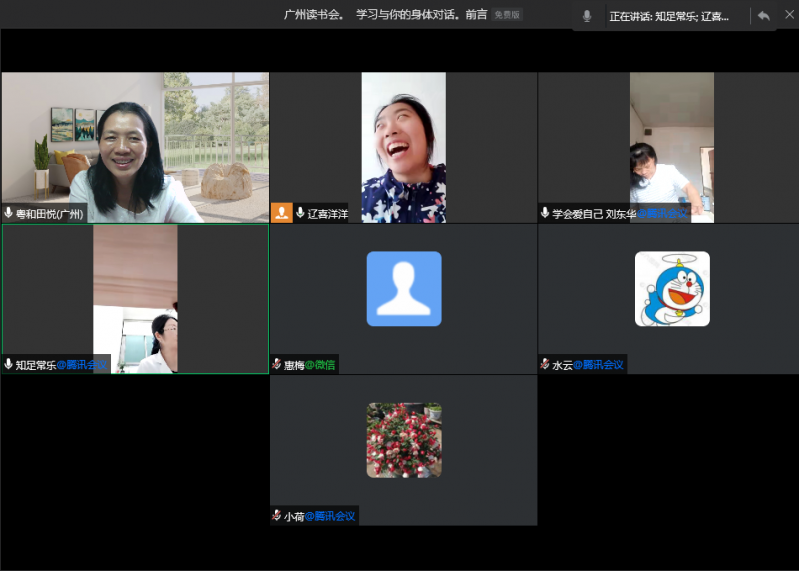This screenshot has width=799, height=571.
Task: Select 辽喜洋洋 laughing video tile
Action: tap(403, 140)
